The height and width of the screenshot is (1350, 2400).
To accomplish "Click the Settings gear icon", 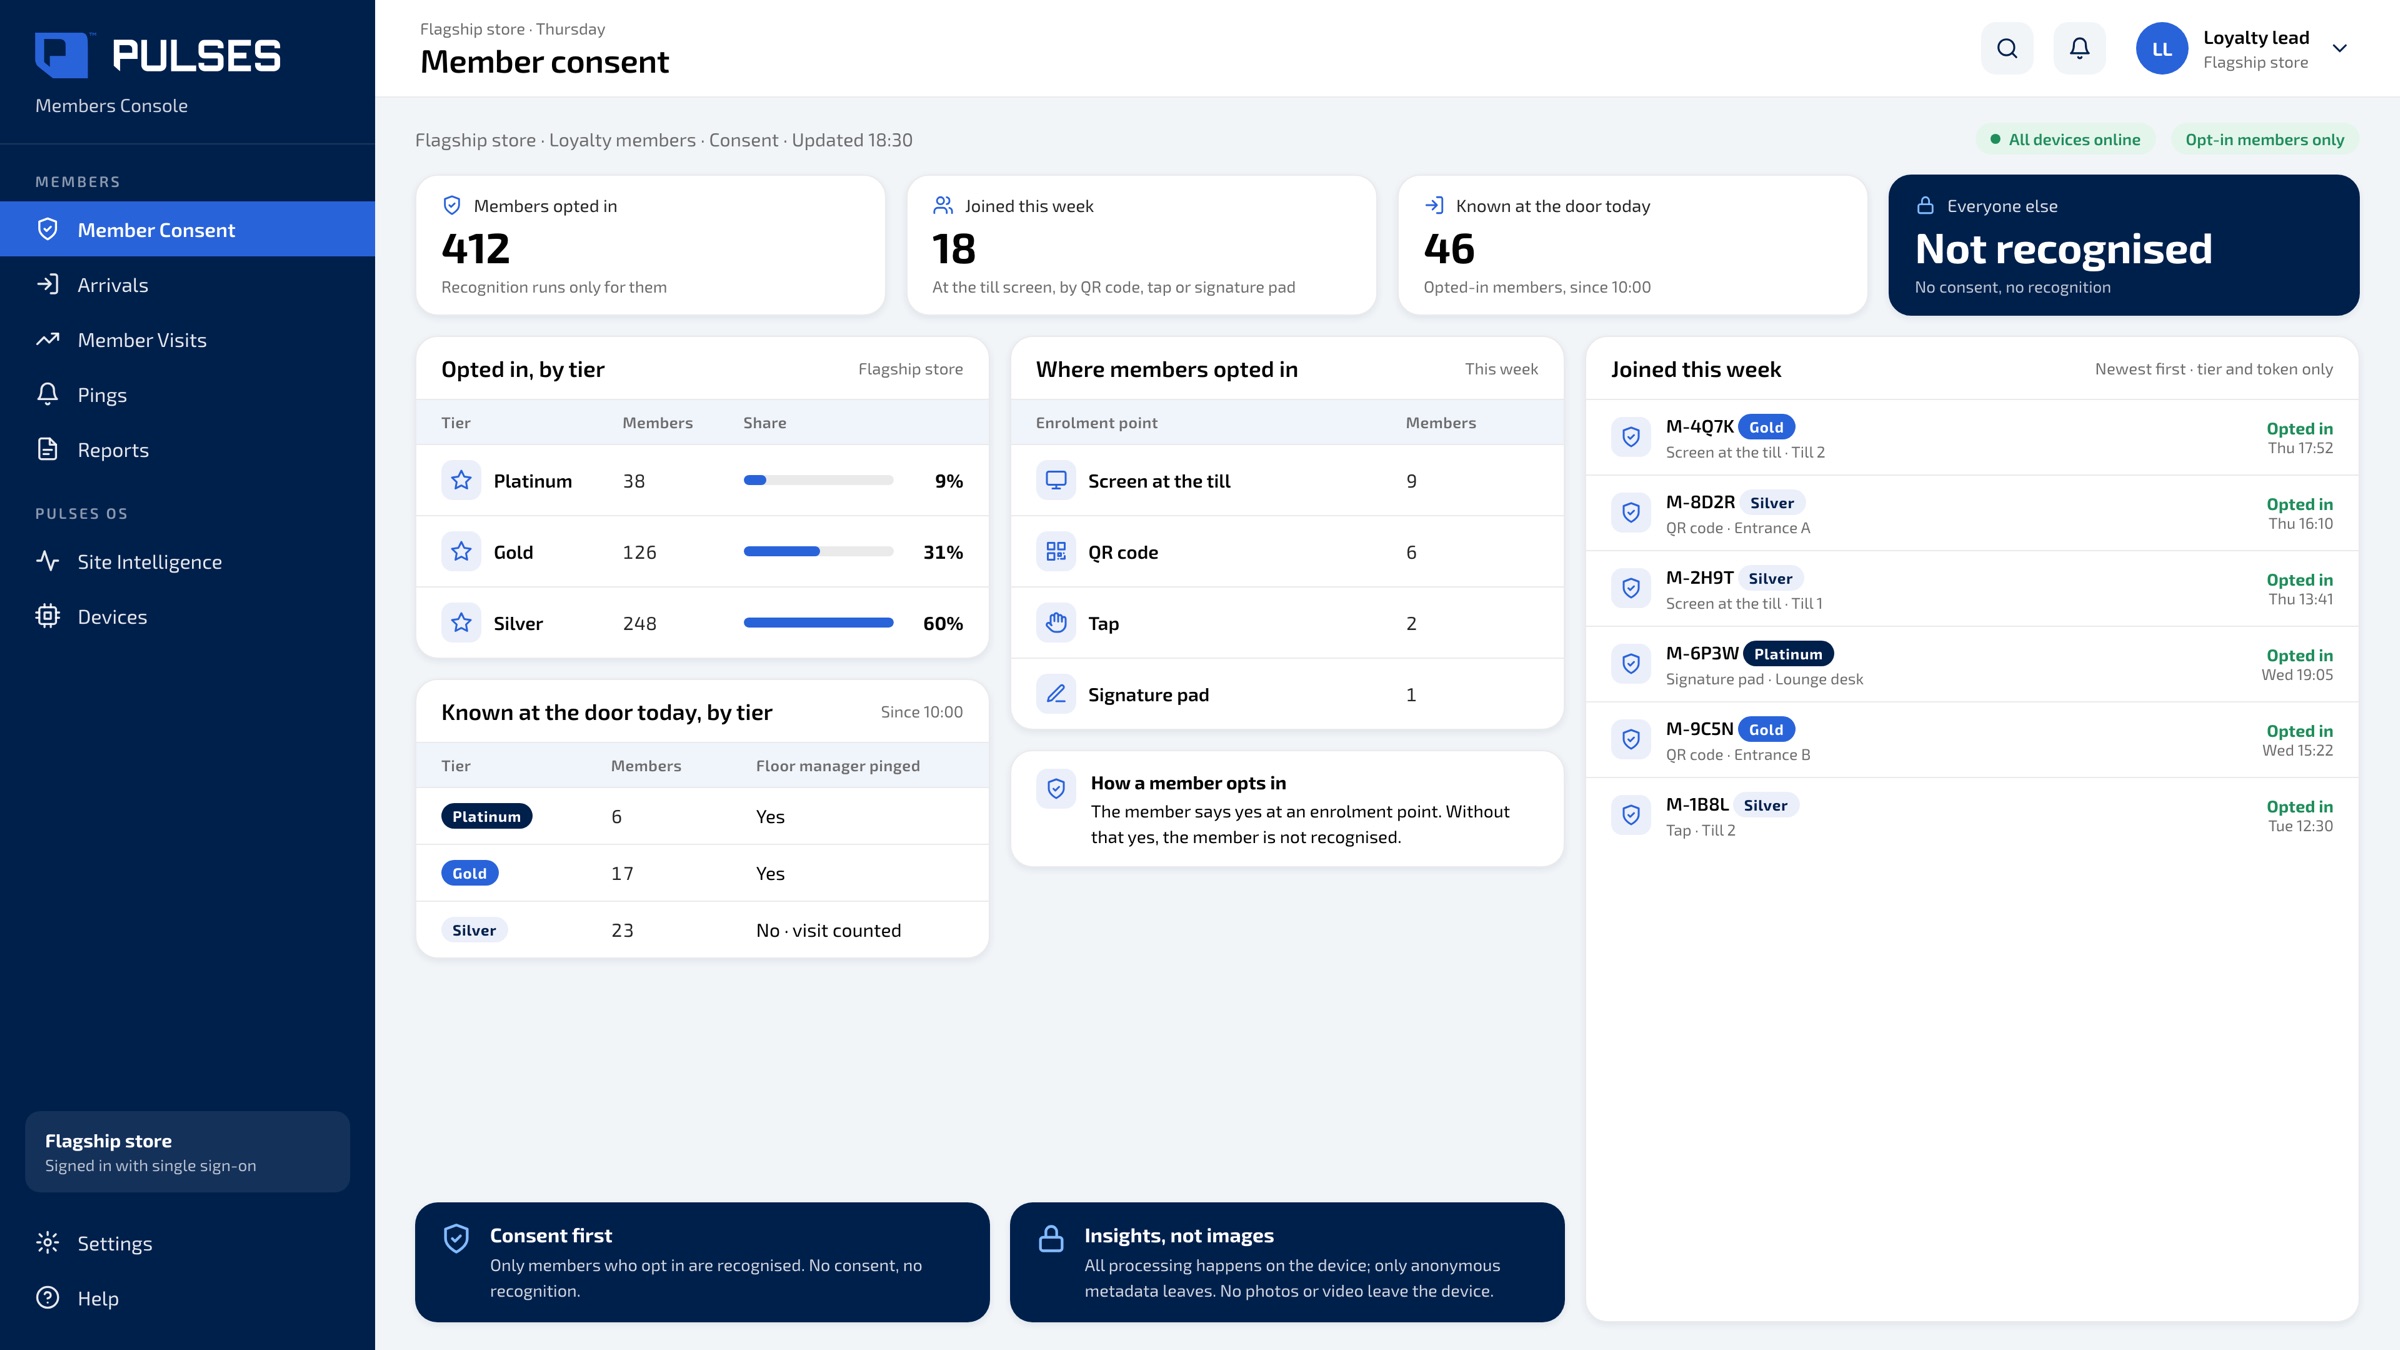I will pos(47,1243).
